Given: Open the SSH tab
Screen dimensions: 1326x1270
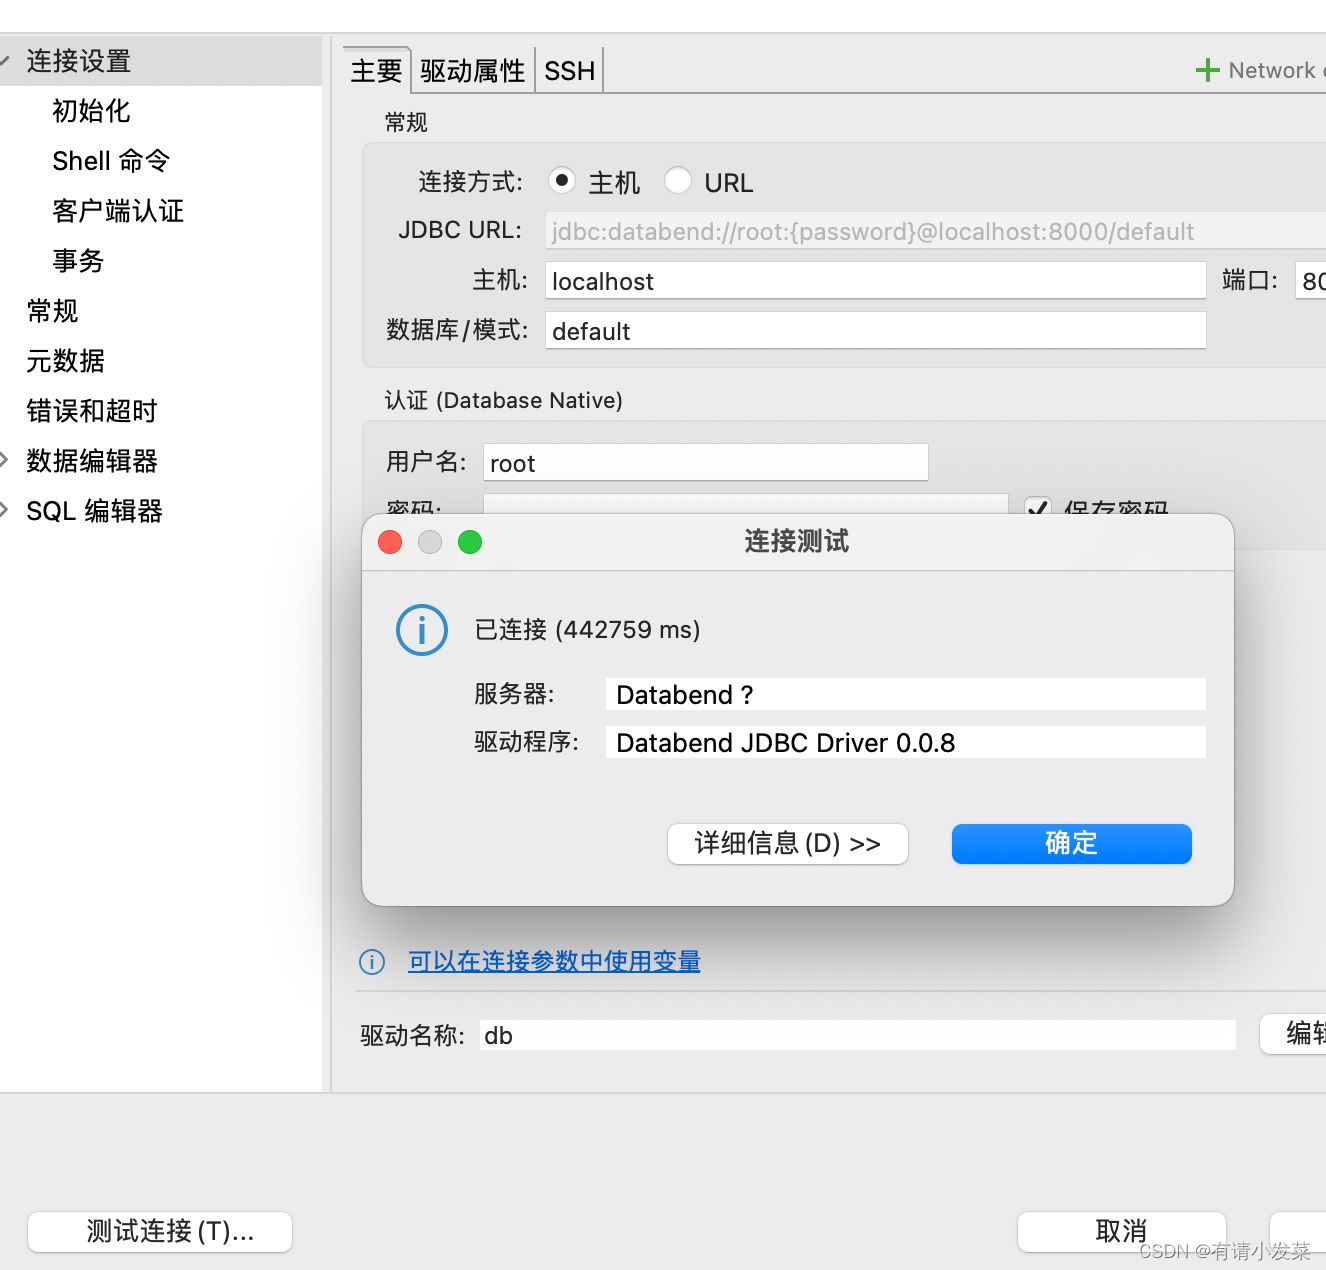Looking at the screenshot, I should pyautogui.click(x=568, y=70).
